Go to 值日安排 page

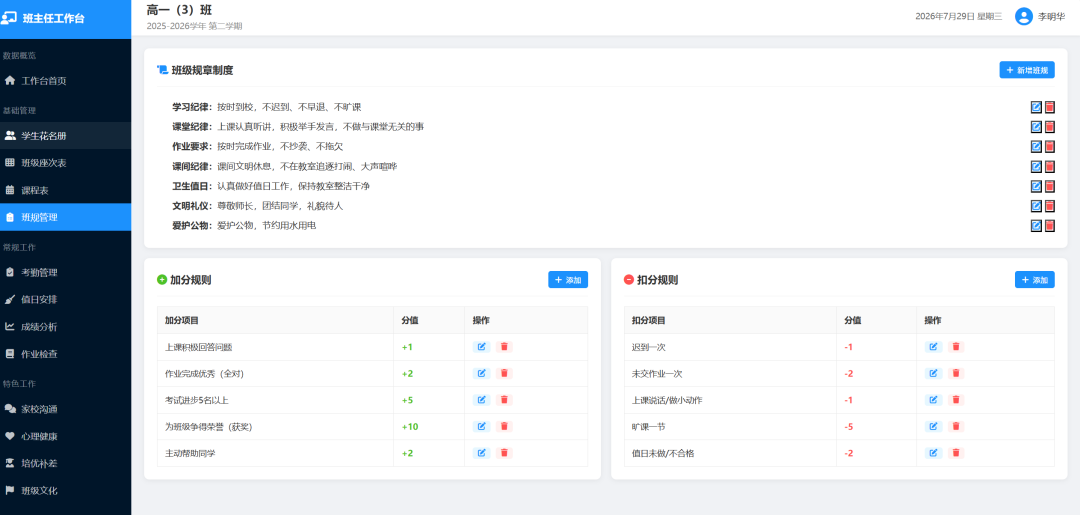(x=65, y=299)
